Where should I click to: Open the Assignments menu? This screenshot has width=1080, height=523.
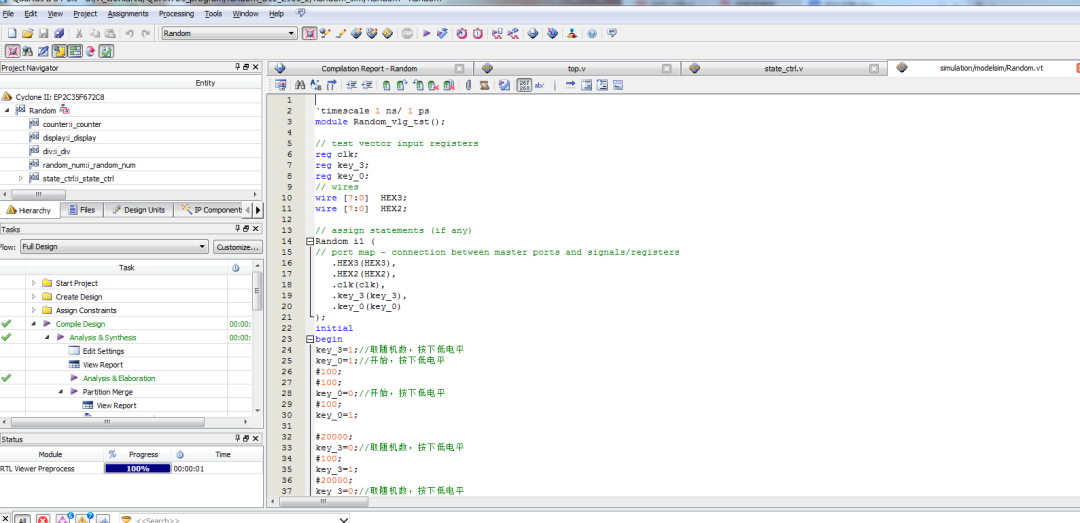pyautogui.click(x=127, y=14)
